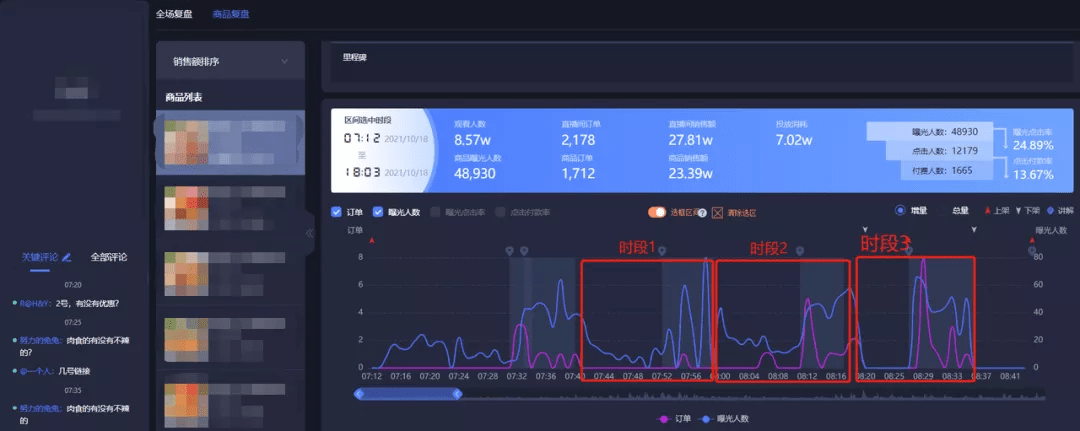Click the blue 讲解 marker legend icon
Viewport: 1080px width, 431px height.
click(1050, 212)
